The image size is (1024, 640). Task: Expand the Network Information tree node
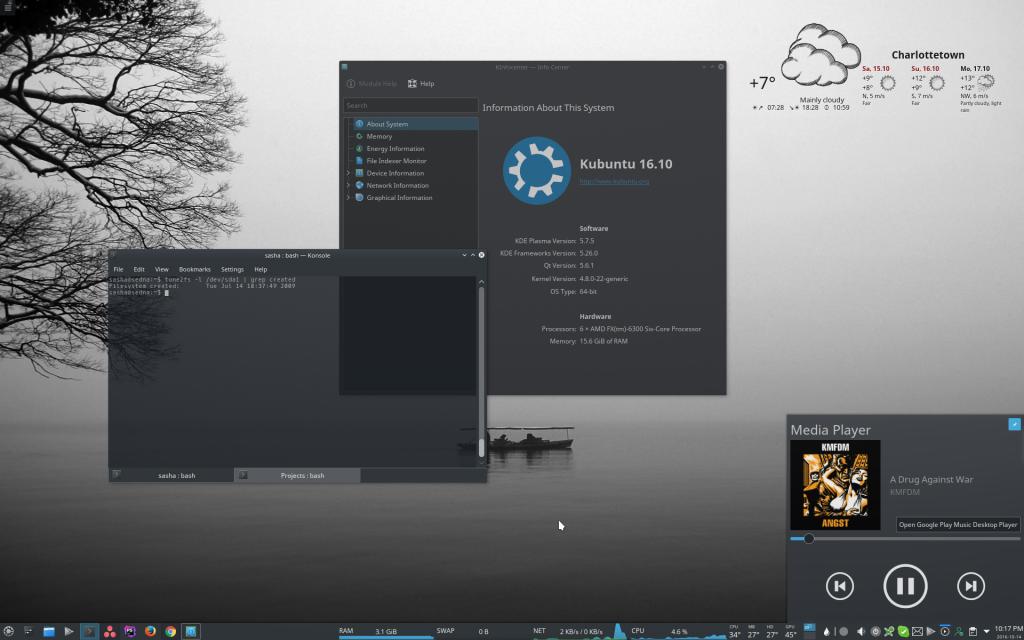(348, 185)
